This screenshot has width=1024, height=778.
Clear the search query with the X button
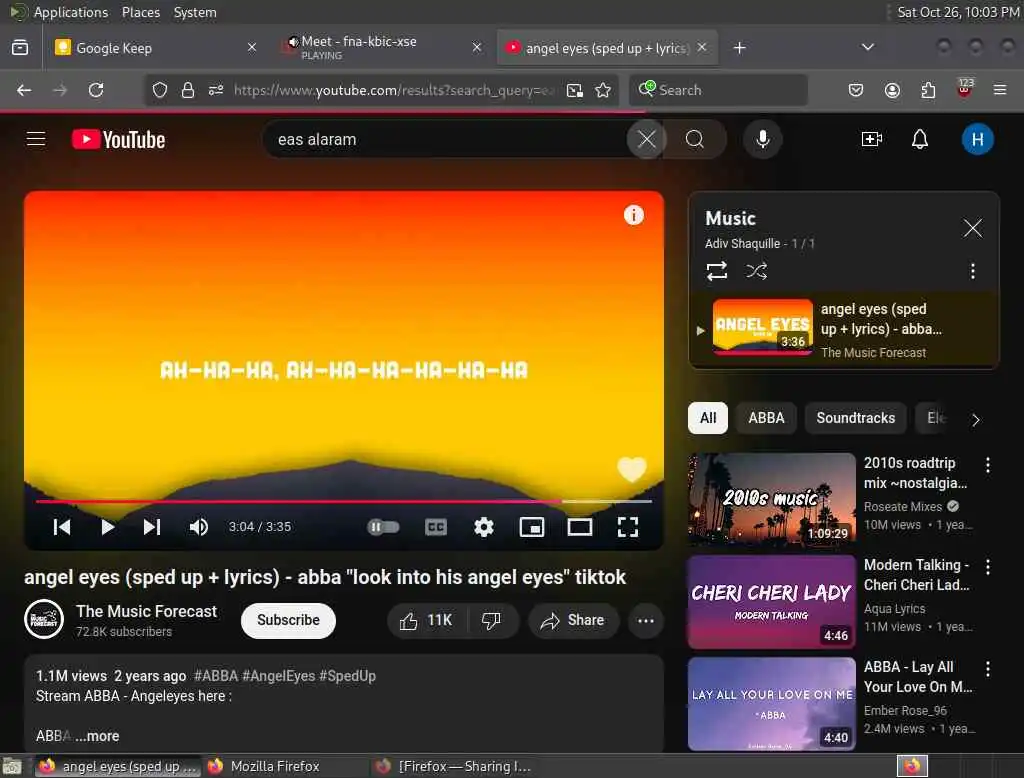[647, 139]
